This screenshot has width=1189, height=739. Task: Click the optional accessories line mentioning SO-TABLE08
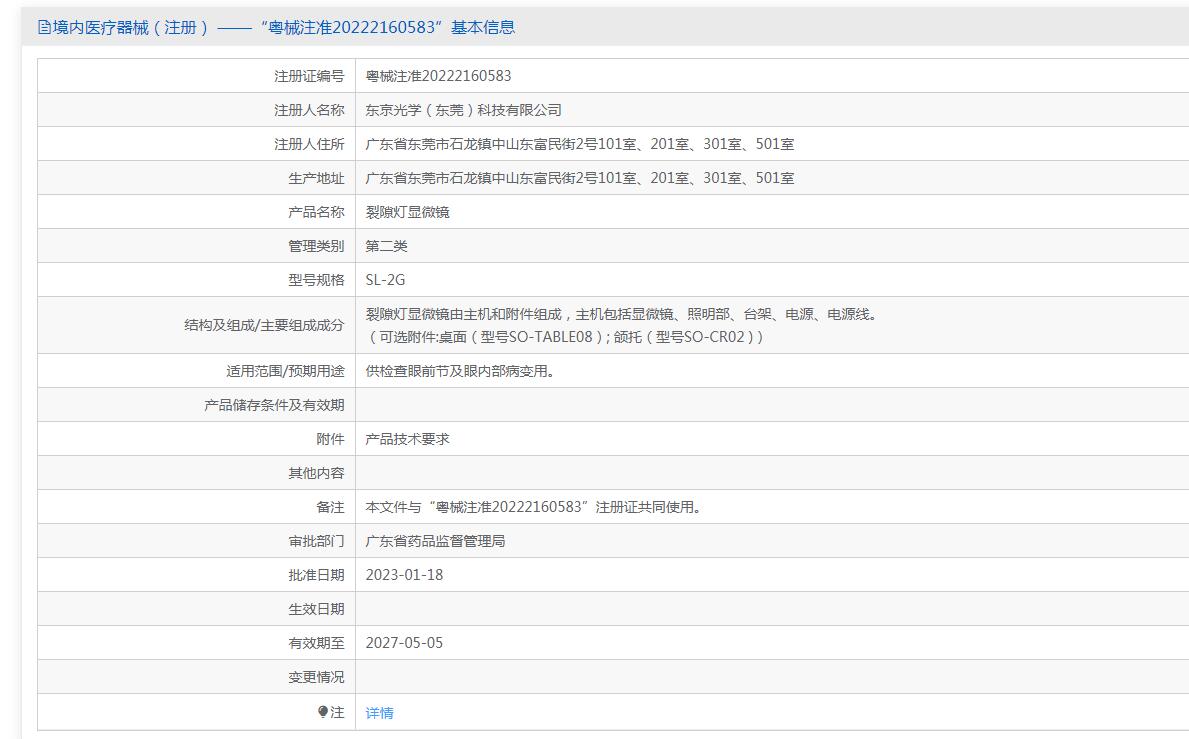coord(565,337)
